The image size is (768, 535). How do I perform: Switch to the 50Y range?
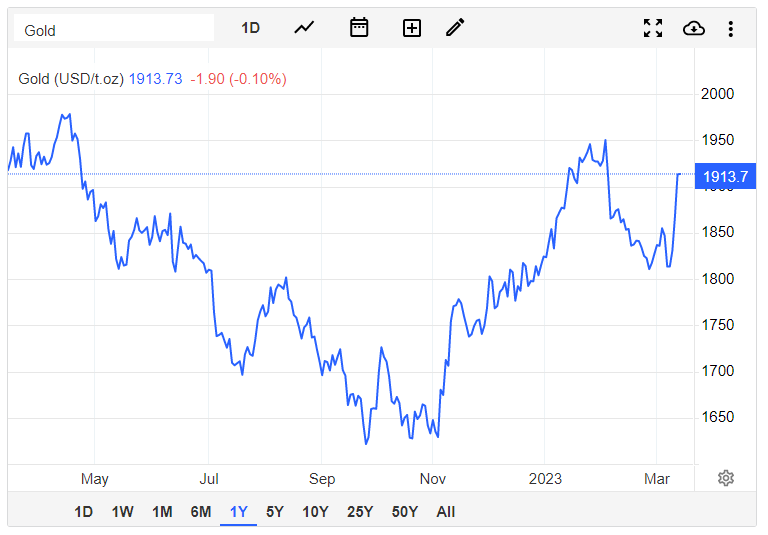pos(405,512)
